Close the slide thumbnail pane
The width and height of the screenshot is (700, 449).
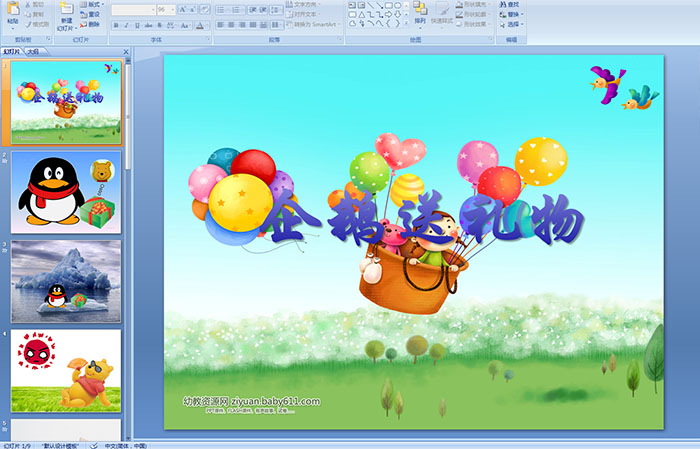point(126,52)
